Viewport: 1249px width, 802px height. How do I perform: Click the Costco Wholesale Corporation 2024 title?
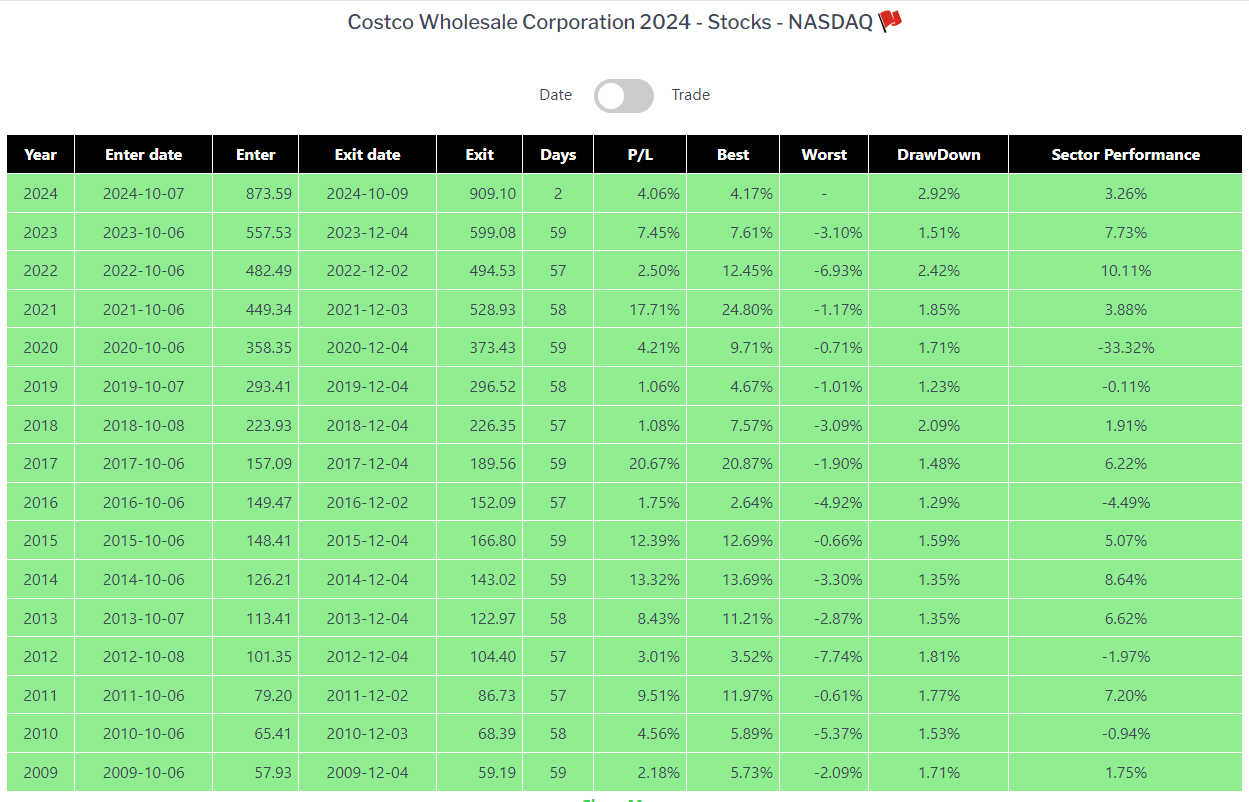pos(610,22)
